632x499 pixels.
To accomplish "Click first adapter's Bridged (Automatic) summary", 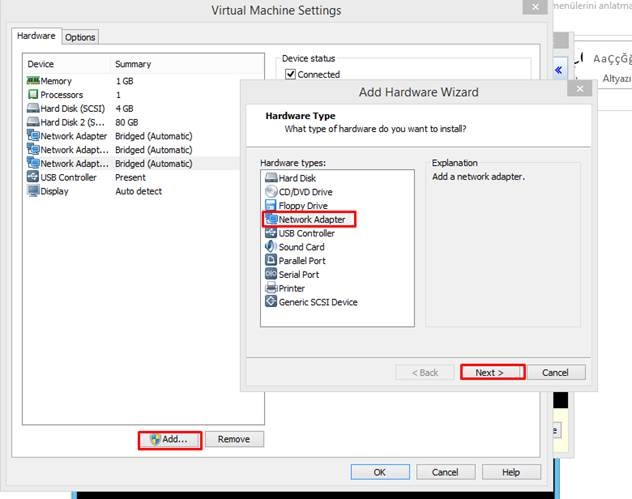I will (154, 136).
